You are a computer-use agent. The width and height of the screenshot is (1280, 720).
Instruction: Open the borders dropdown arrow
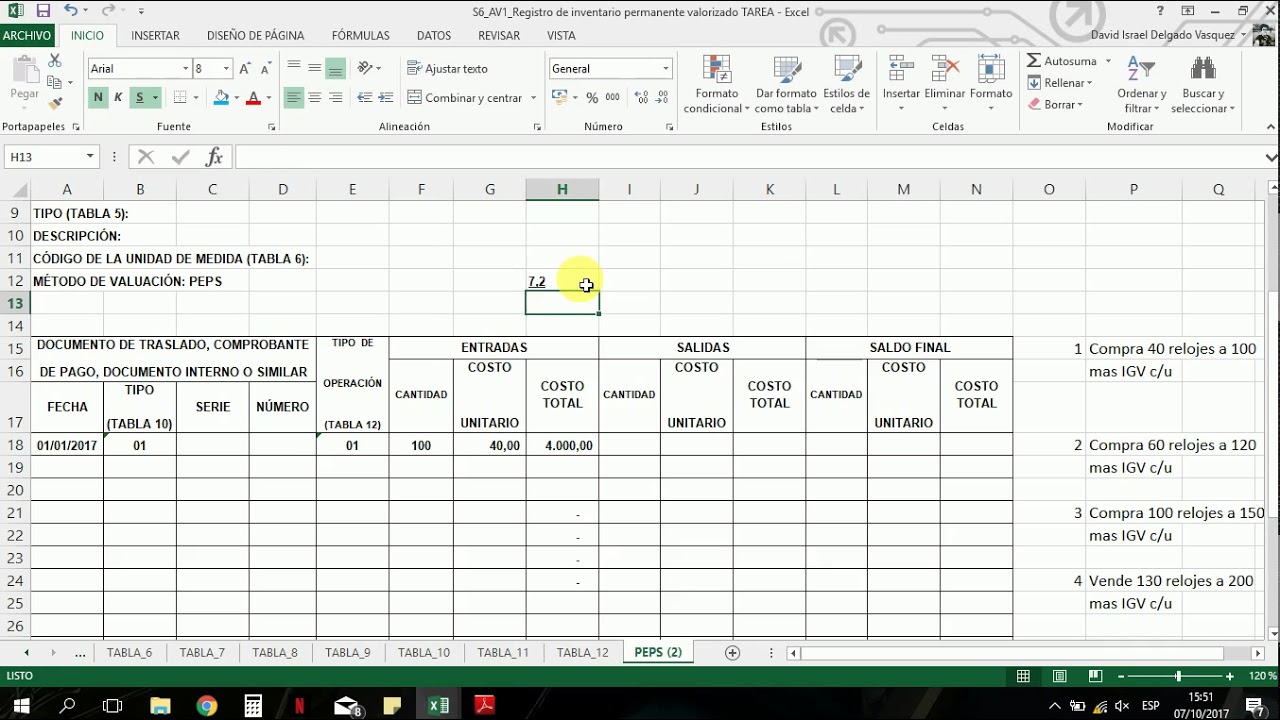click(196, 98)
